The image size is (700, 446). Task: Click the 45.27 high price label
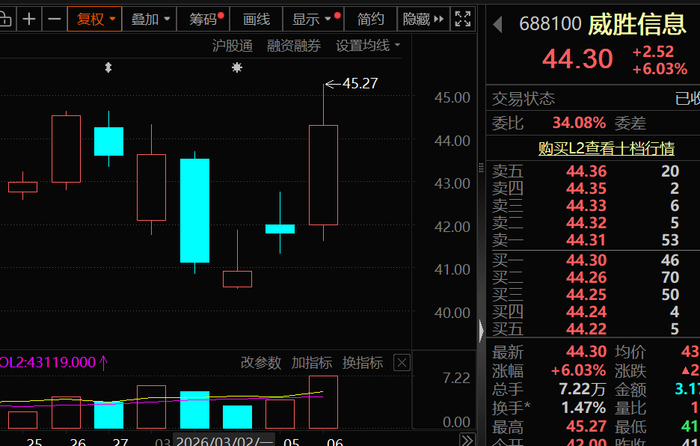(360, 83)
